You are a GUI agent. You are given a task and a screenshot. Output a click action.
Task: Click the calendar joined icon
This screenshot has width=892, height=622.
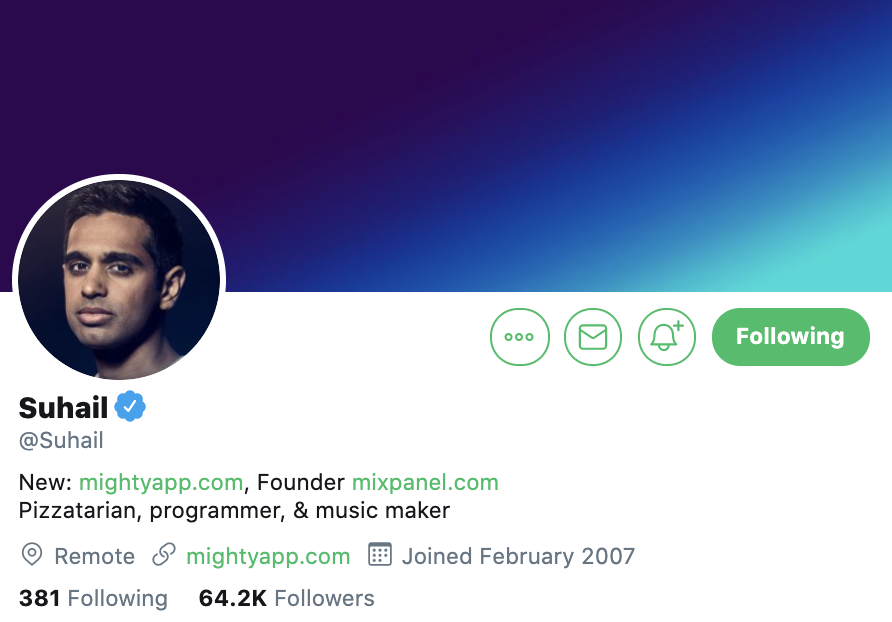pos(379,554)
